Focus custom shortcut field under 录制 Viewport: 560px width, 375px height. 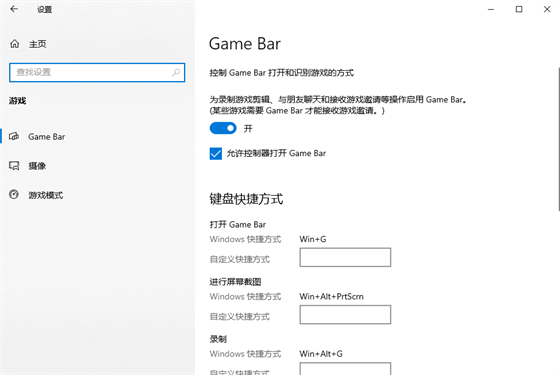(x=345, y=369)
